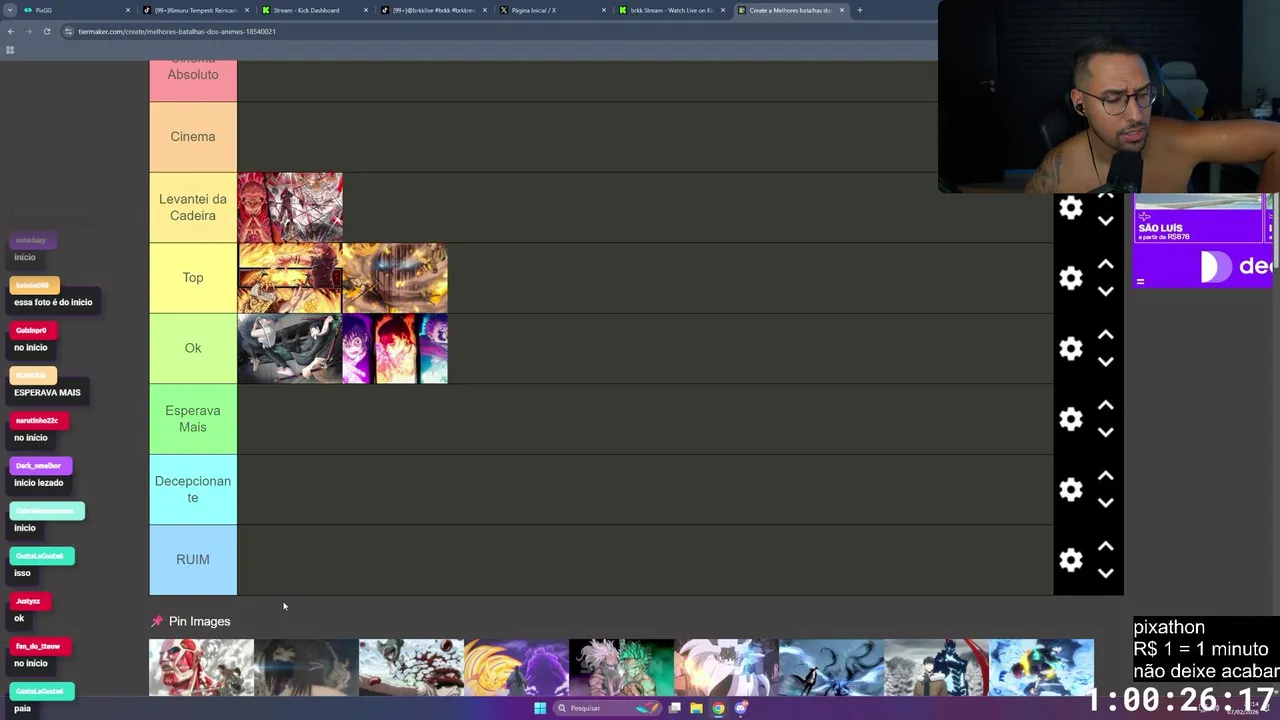Select the orange-and-purple battle image in pool
The image size is (1280, 720).
pyautogui.click(x=516, y=667)
